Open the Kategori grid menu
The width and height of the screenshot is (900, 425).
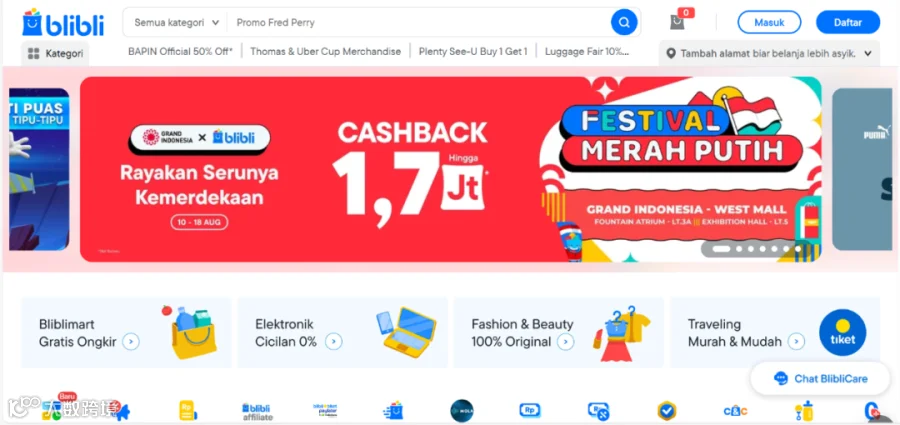pyautogui.click(x=56, y=53)
